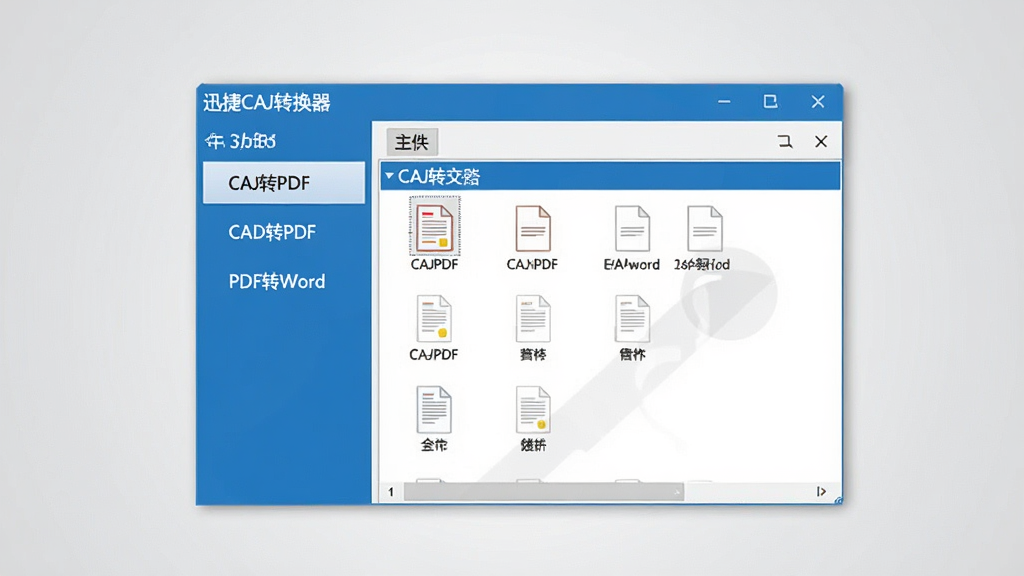Screen dimensions: 1024x576
Task: Maximize the 迅捷CAJ转换器 window
Action: tap(771, 101)
